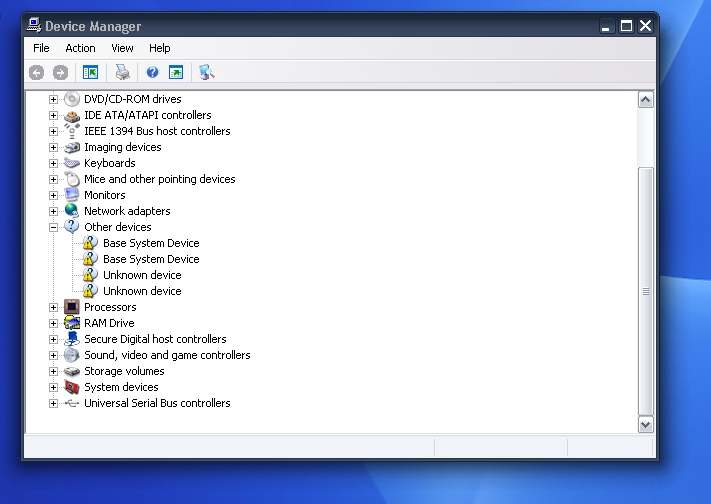Click the Sound, video and game controllers icon
The width and height of the screenshot is (711, 504).
[72, 355]
